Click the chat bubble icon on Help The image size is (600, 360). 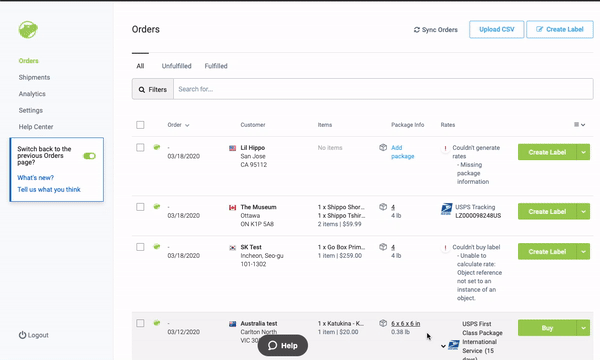pyautogui.click(x=272, y=345)
